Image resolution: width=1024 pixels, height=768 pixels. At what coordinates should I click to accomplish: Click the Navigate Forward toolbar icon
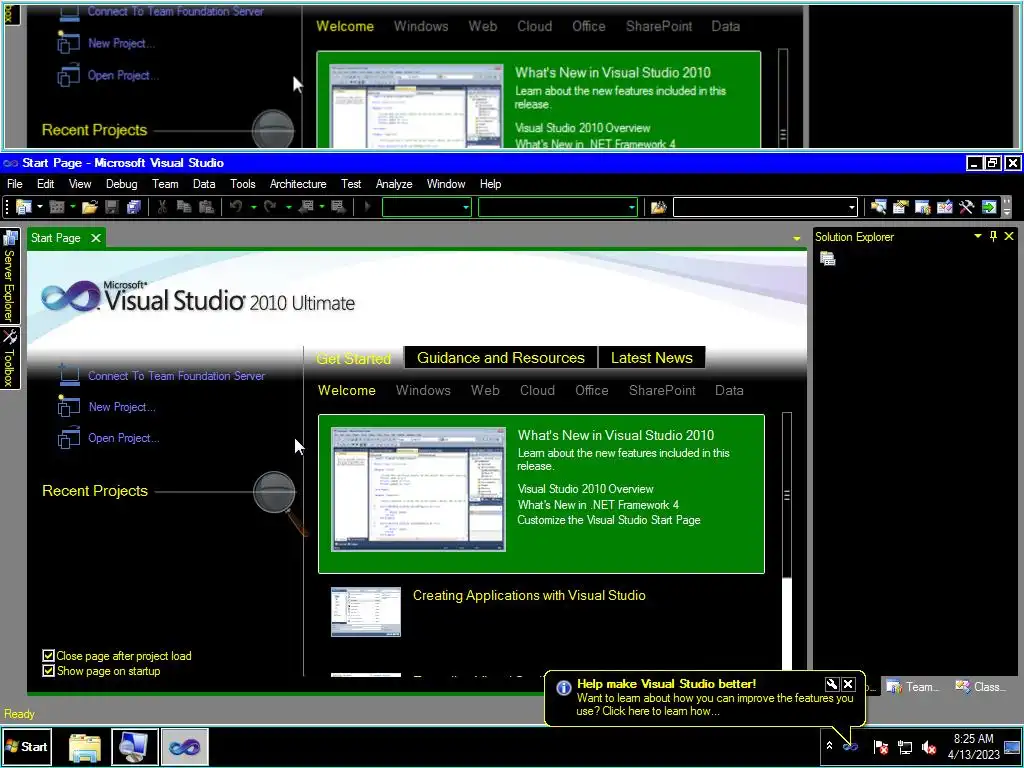(x=338, y=207)
